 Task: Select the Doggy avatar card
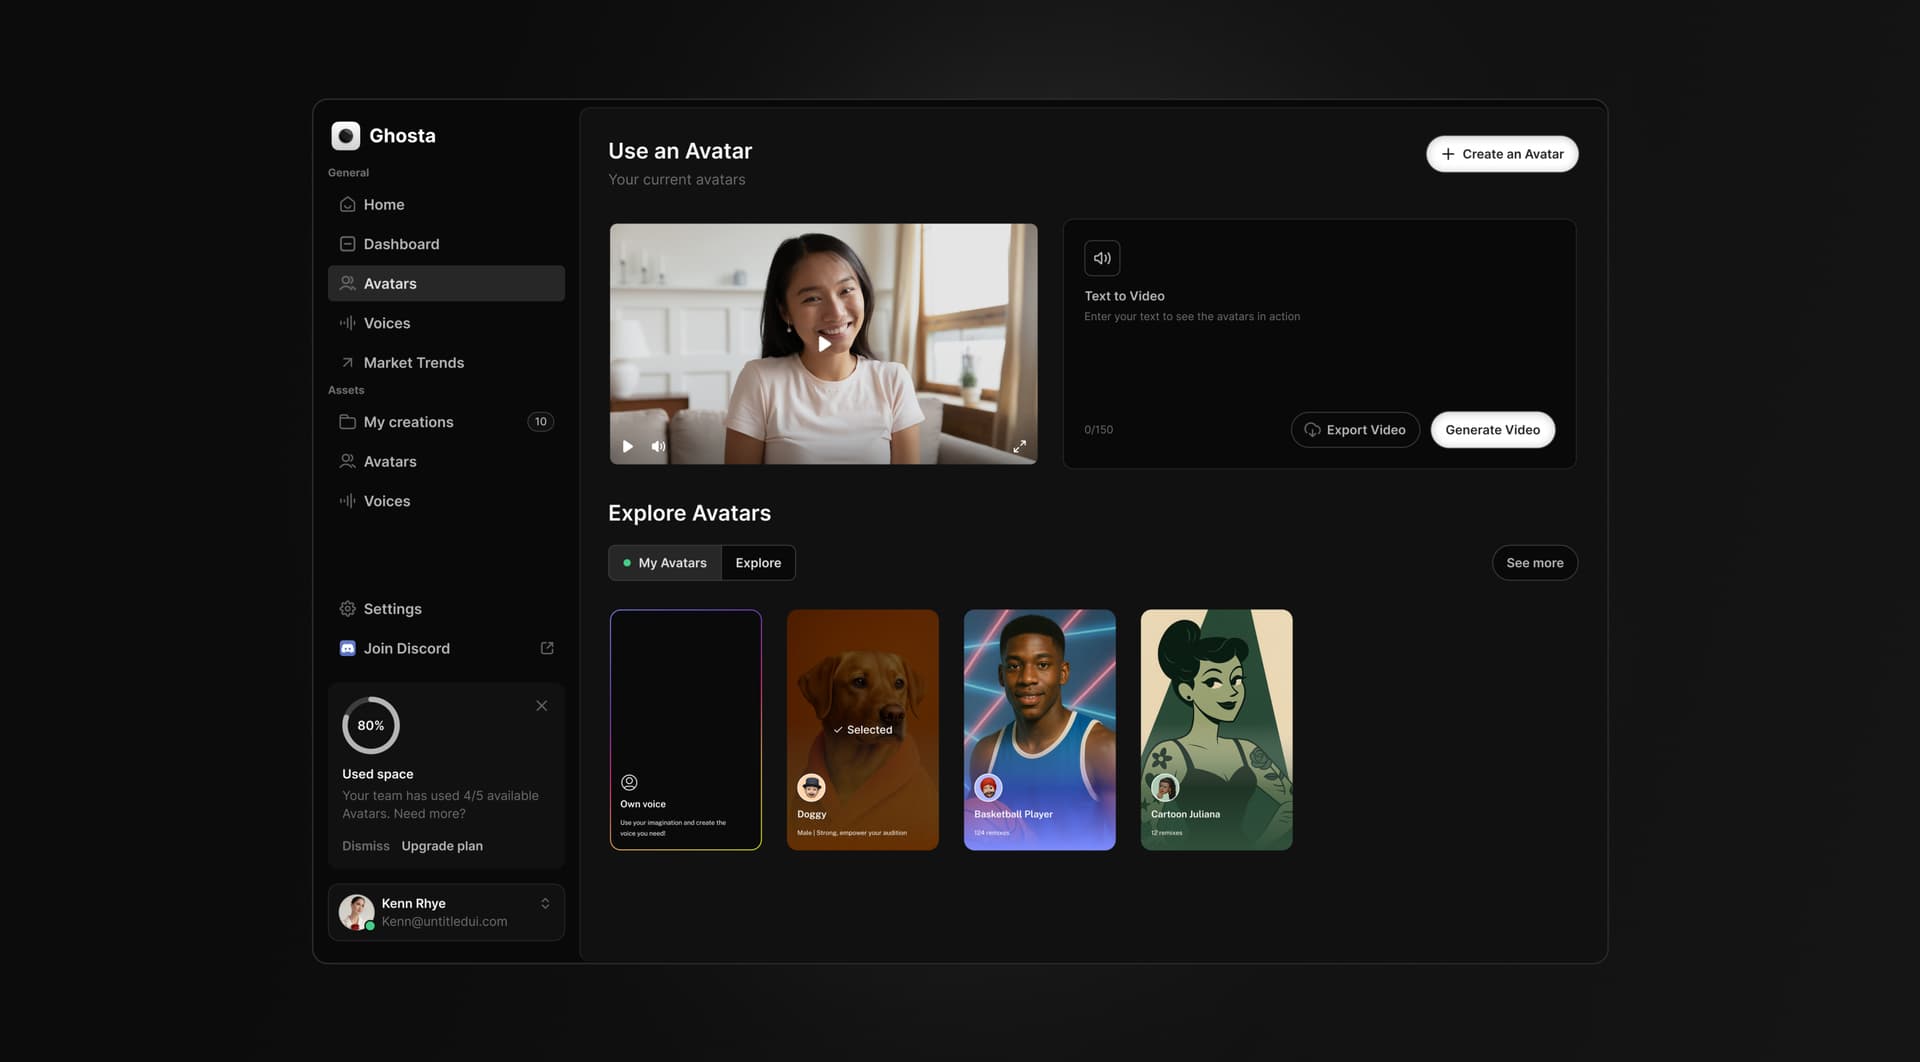click(x=862, y=730)
